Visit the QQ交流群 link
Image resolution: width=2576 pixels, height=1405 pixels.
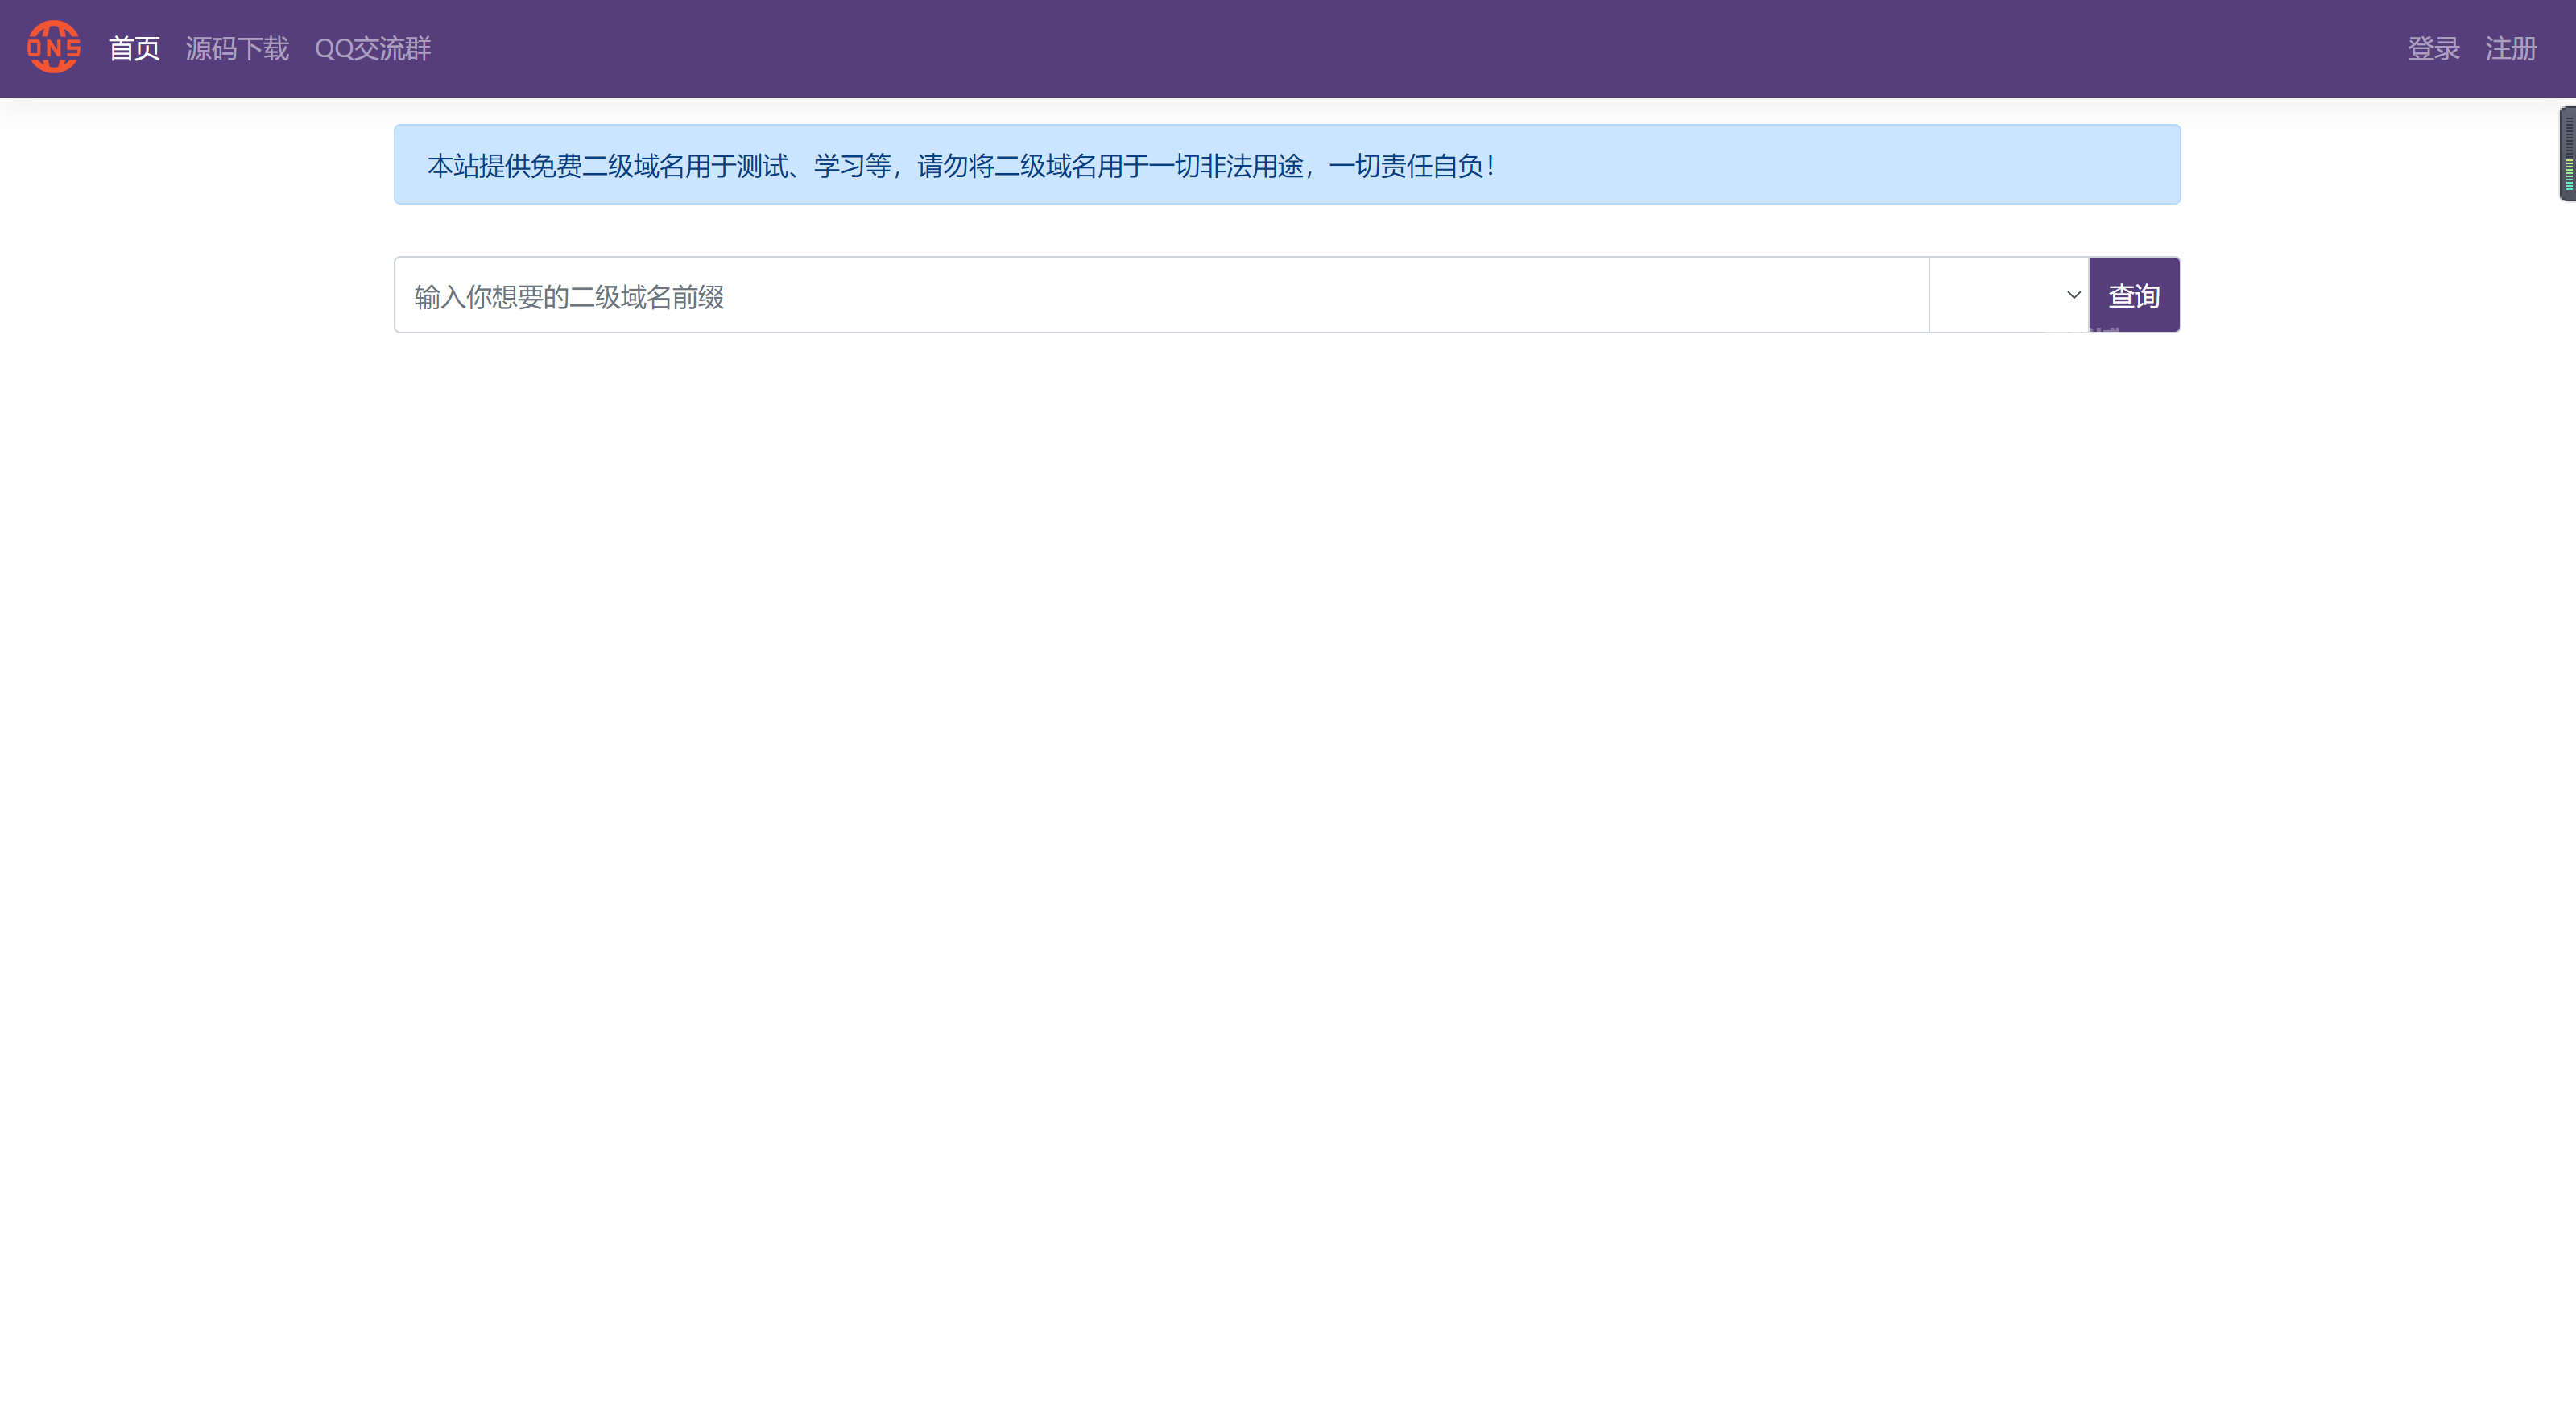373,47
